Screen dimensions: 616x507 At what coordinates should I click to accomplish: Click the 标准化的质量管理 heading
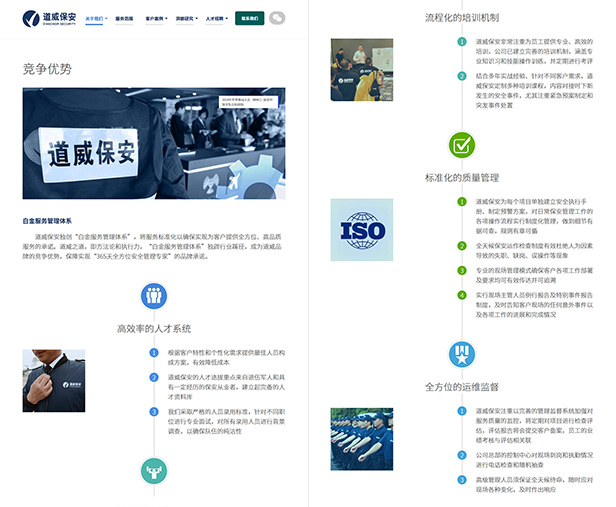462,178
